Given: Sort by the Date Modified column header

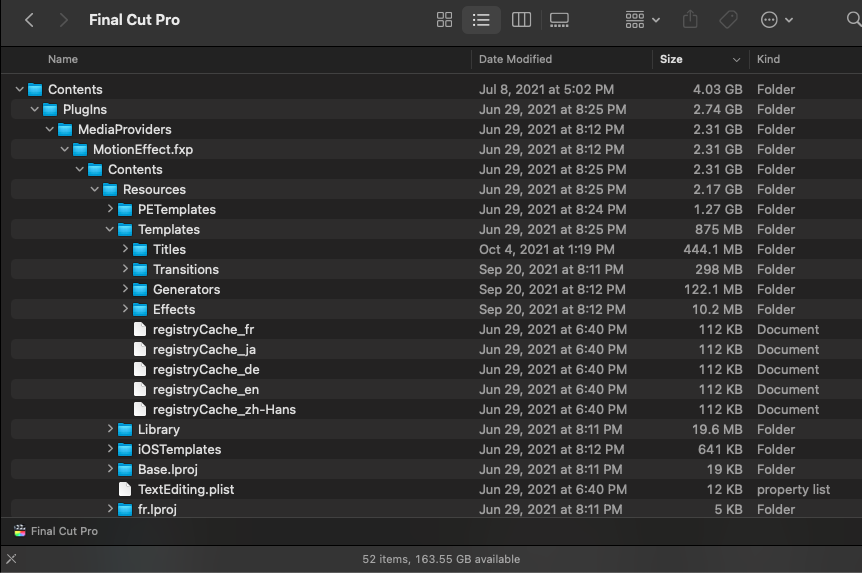Looking at the screenshot, I should click(x=515, y=59).
